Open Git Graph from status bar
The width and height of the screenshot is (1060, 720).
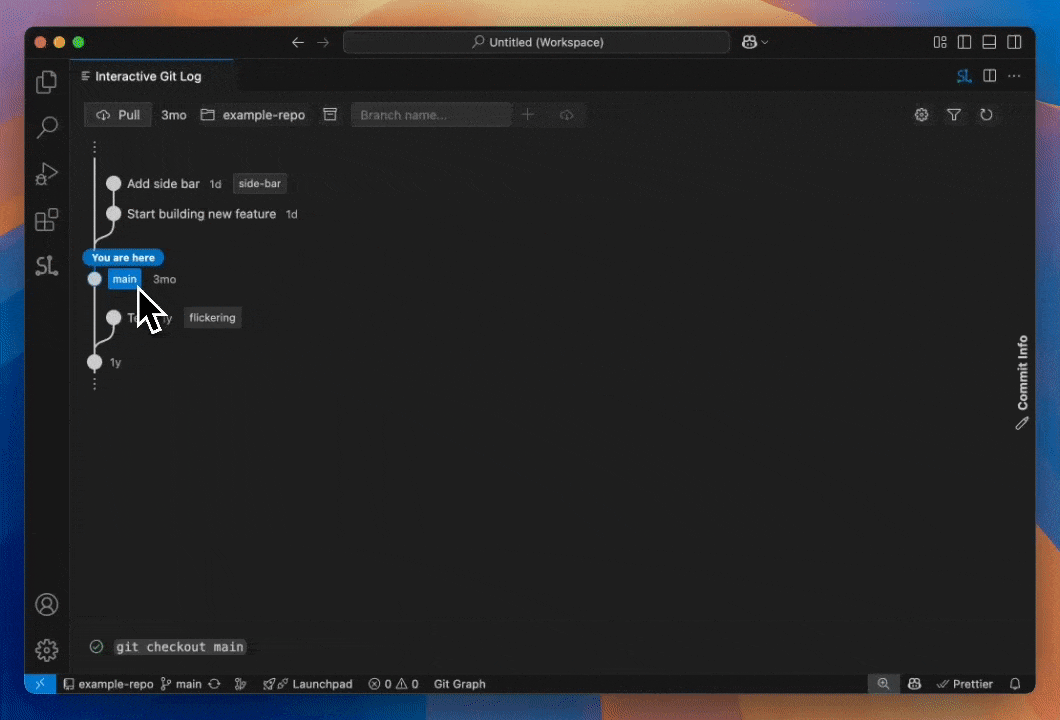[x=460, y=683]
